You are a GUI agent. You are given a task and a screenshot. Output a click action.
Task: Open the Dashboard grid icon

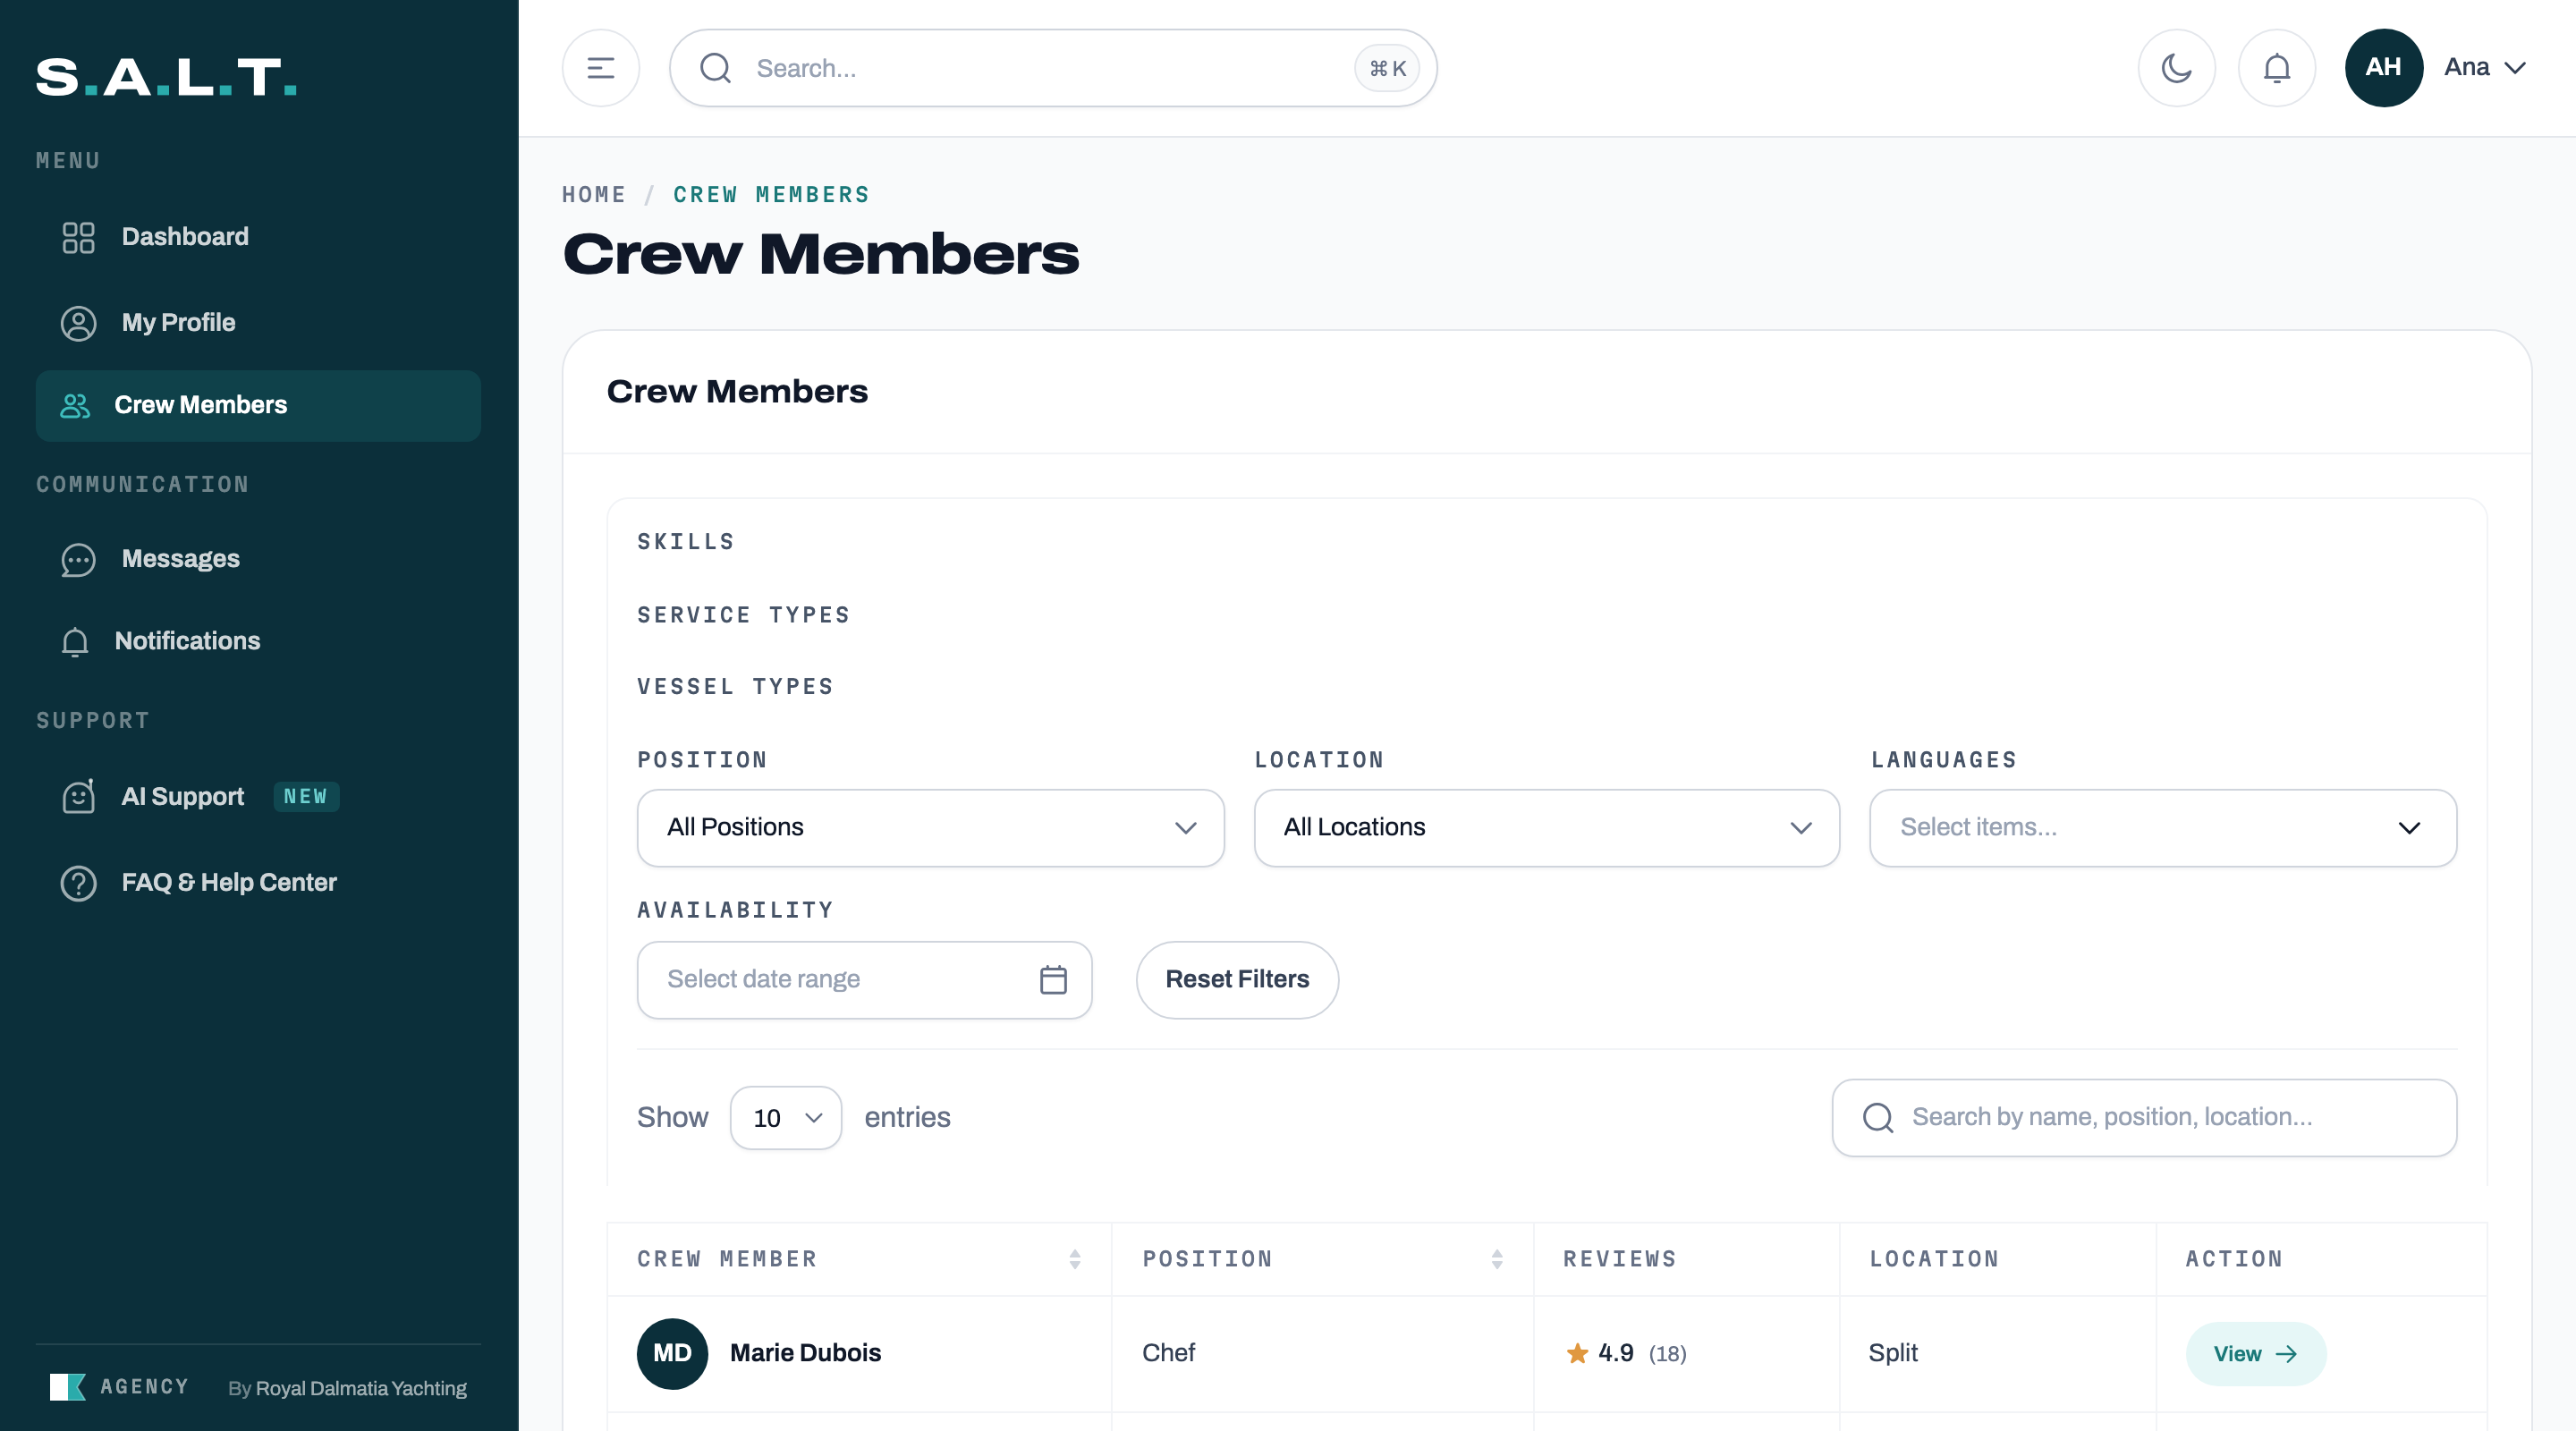pos(78,237)
